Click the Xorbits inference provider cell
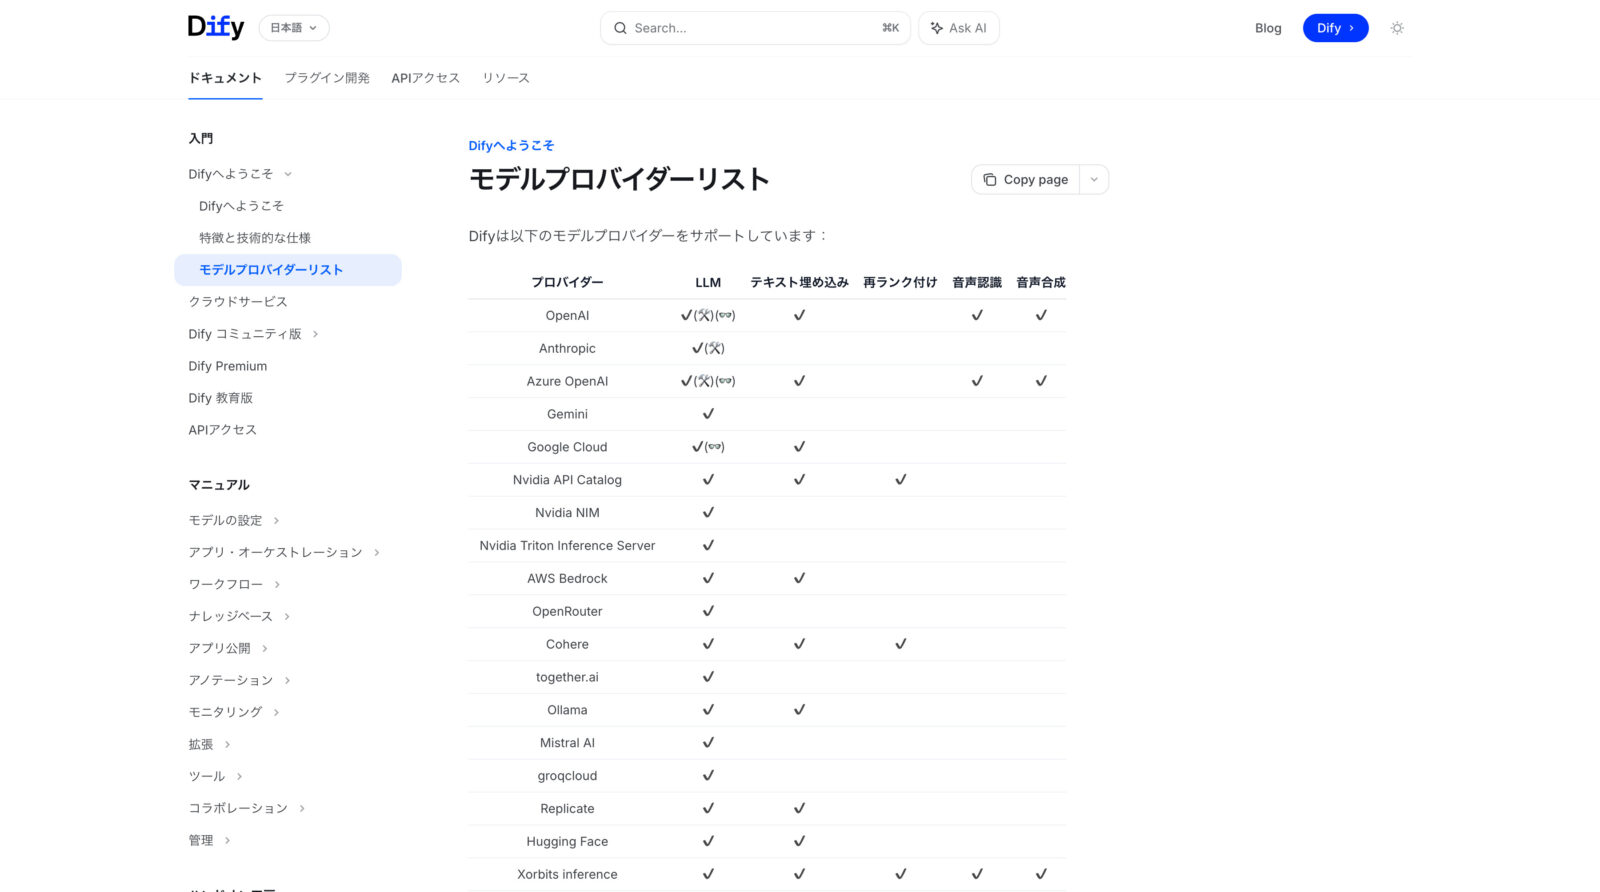Screen dimensions: 1600x892 point(567,874)
